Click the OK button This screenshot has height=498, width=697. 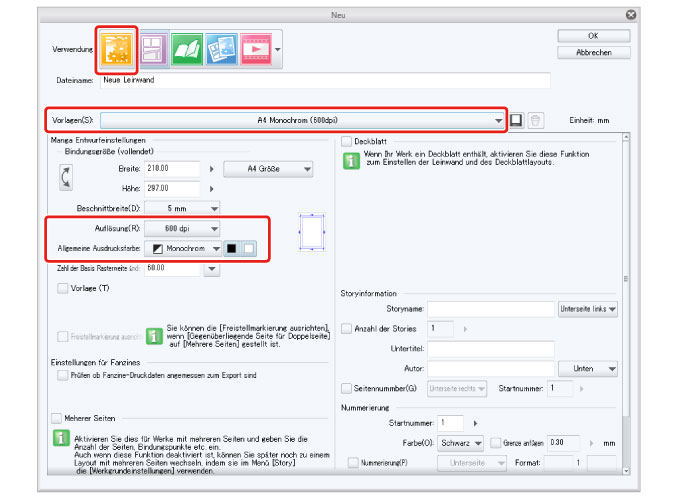coord(593,36)
